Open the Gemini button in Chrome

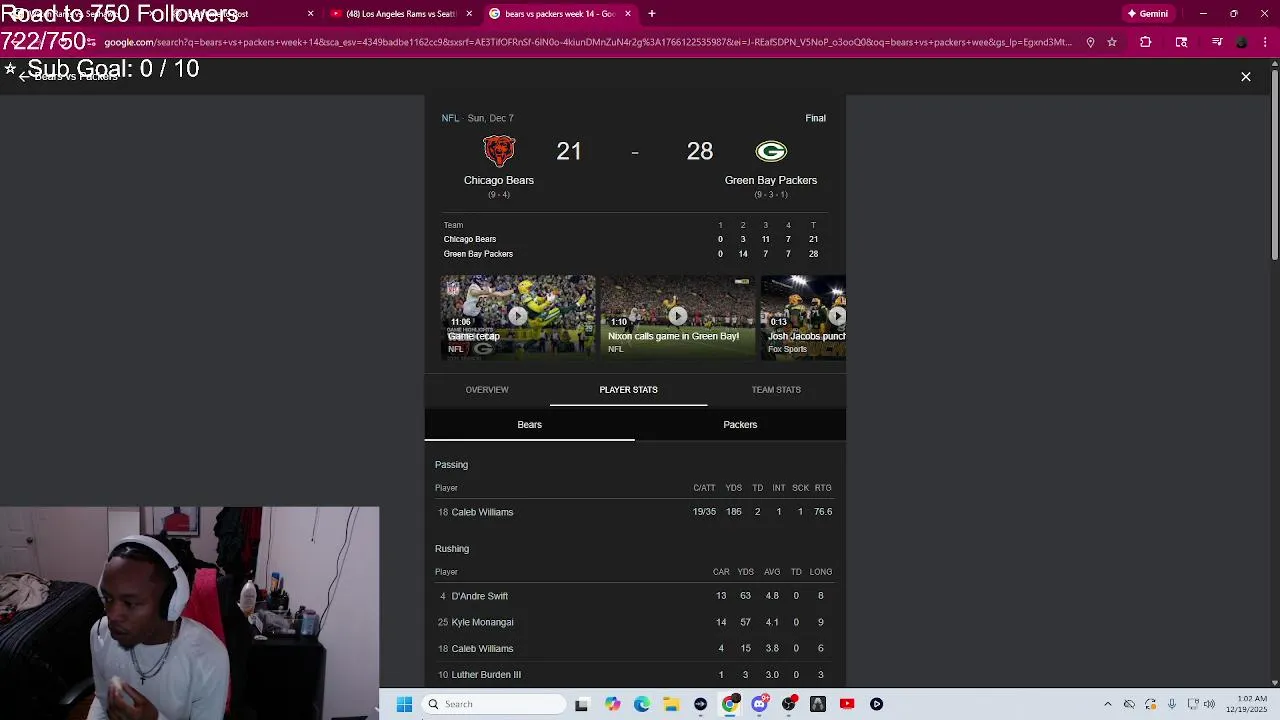click(x=1148, y=14)
